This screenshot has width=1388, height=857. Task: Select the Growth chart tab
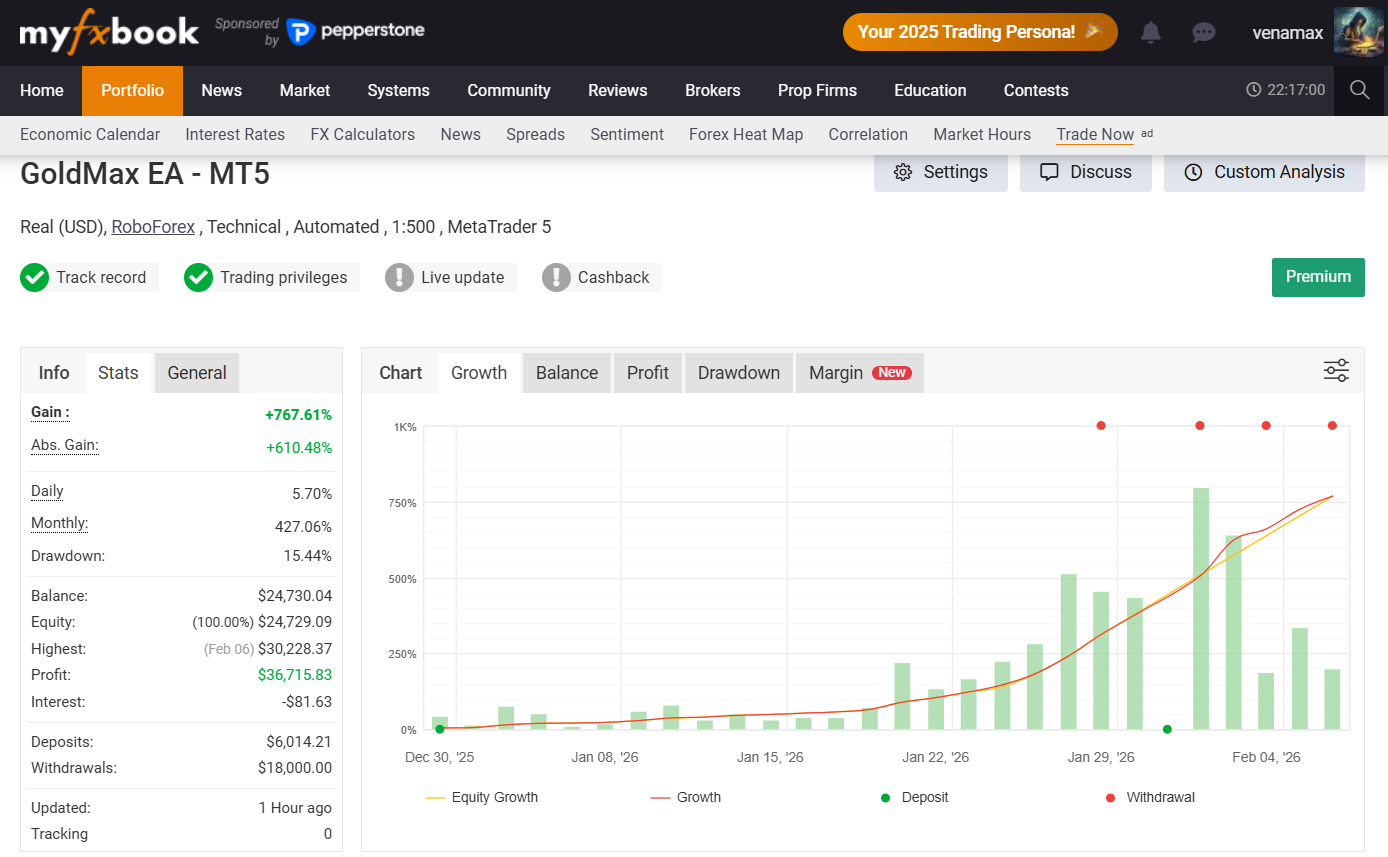(479, 373)
